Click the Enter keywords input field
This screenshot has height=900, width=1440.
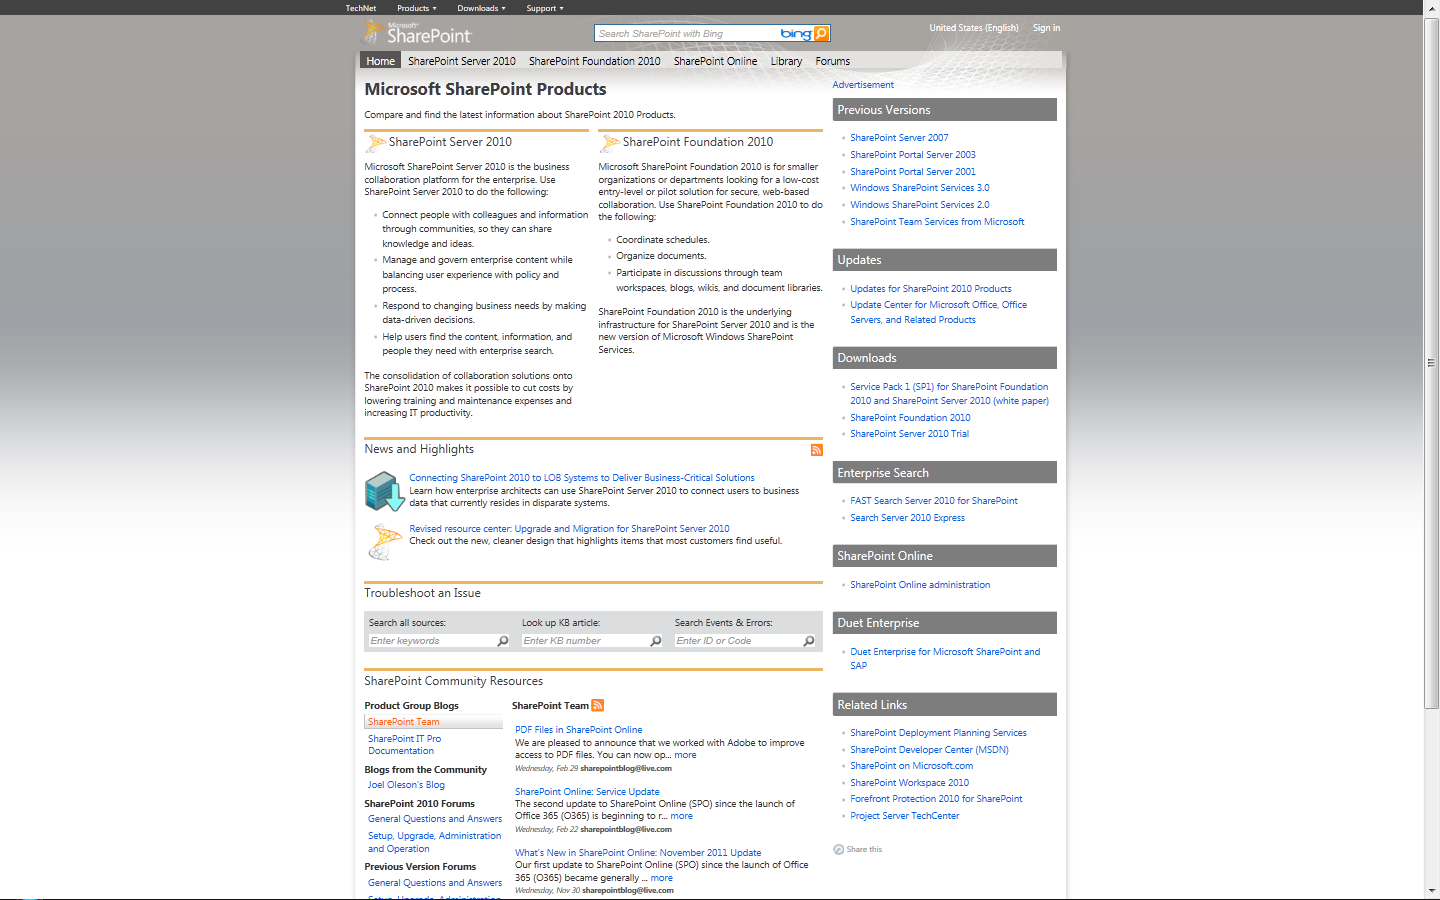432,641
